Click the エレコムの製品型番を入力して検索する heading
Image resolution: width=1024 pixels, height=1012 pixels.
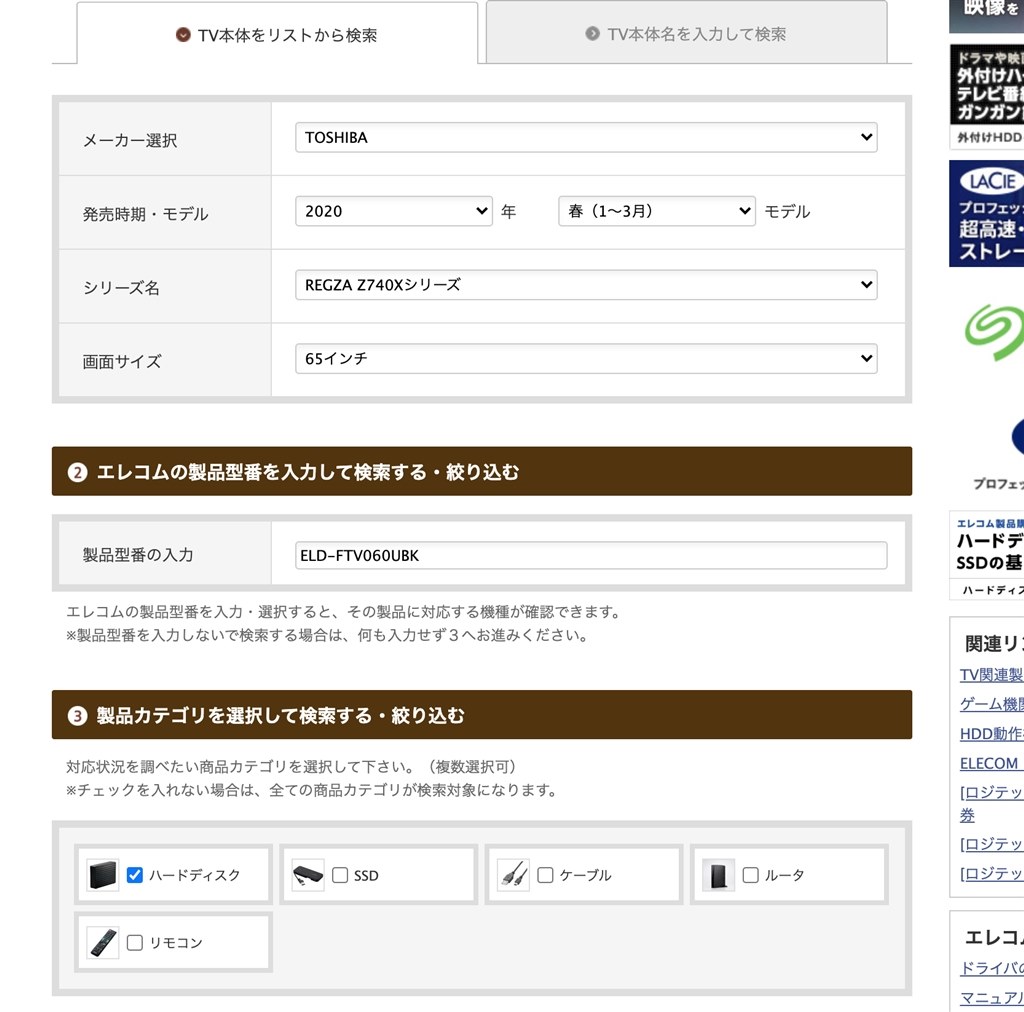(308, 471)
